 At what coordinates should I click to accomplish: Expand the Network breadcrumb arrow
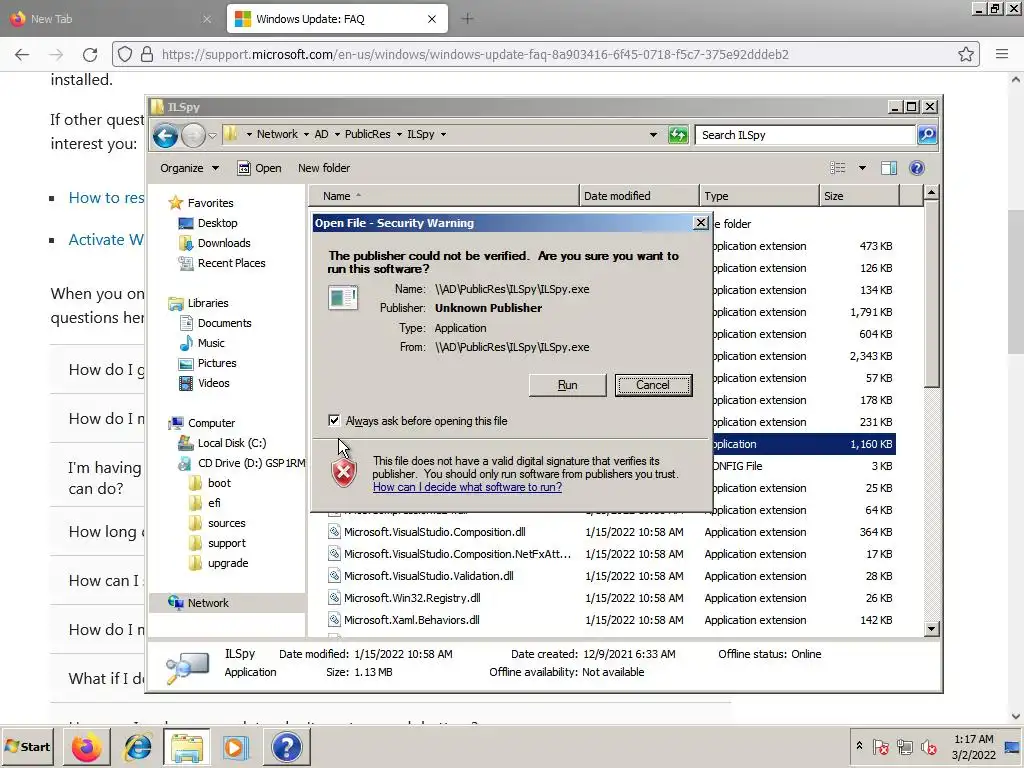306,135
